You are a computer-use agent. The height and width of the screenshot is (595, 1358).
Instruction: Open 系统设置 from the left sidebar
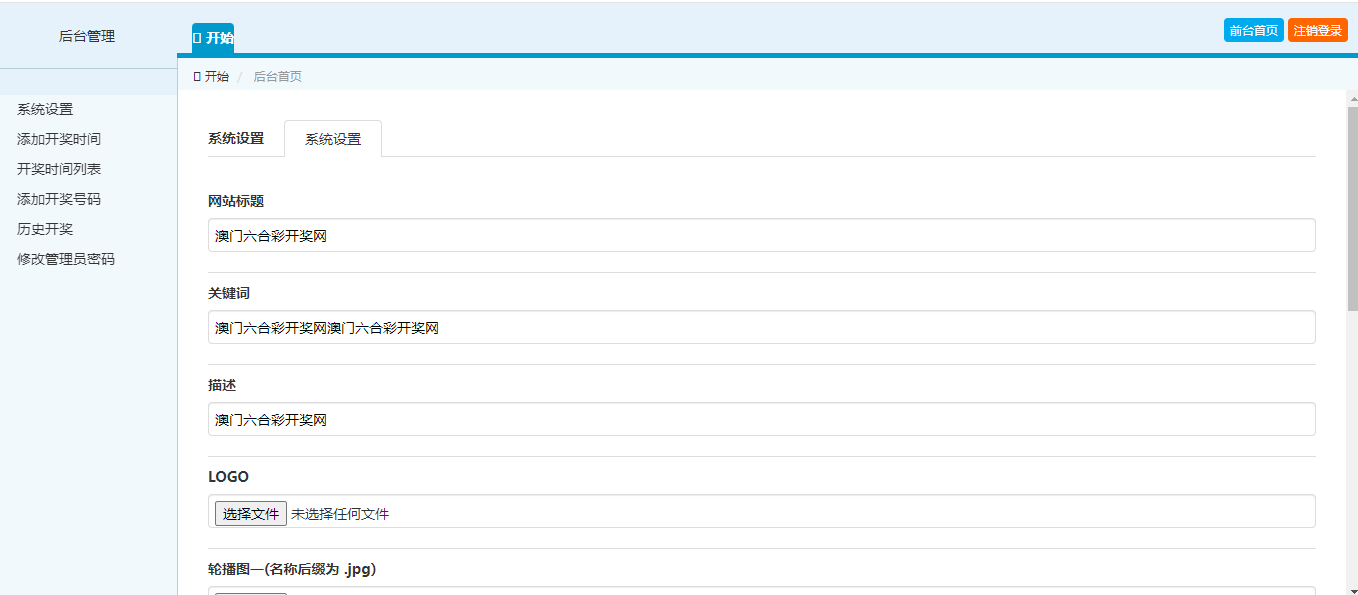point(45,109)
